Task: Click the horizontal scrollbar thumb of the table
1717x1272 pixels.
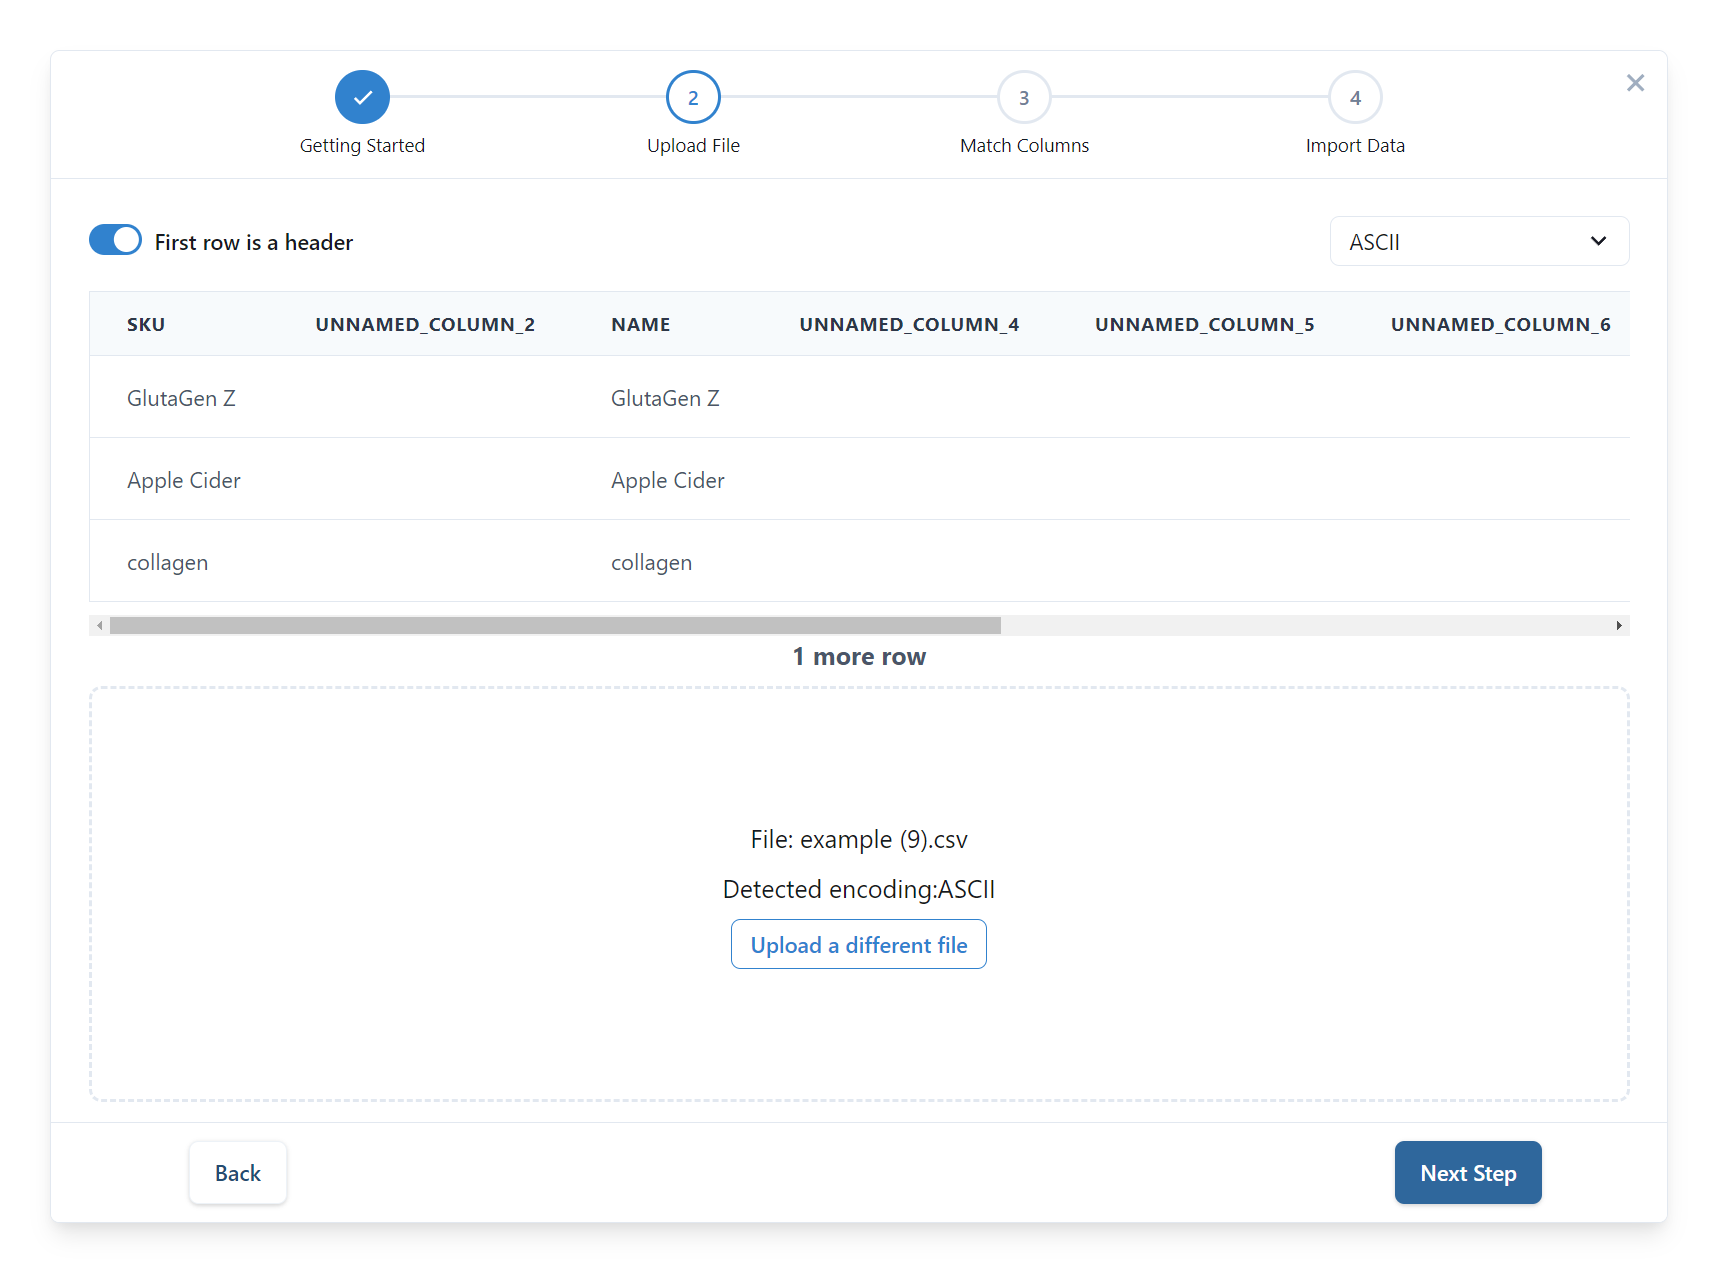Action: pos(555,625)
